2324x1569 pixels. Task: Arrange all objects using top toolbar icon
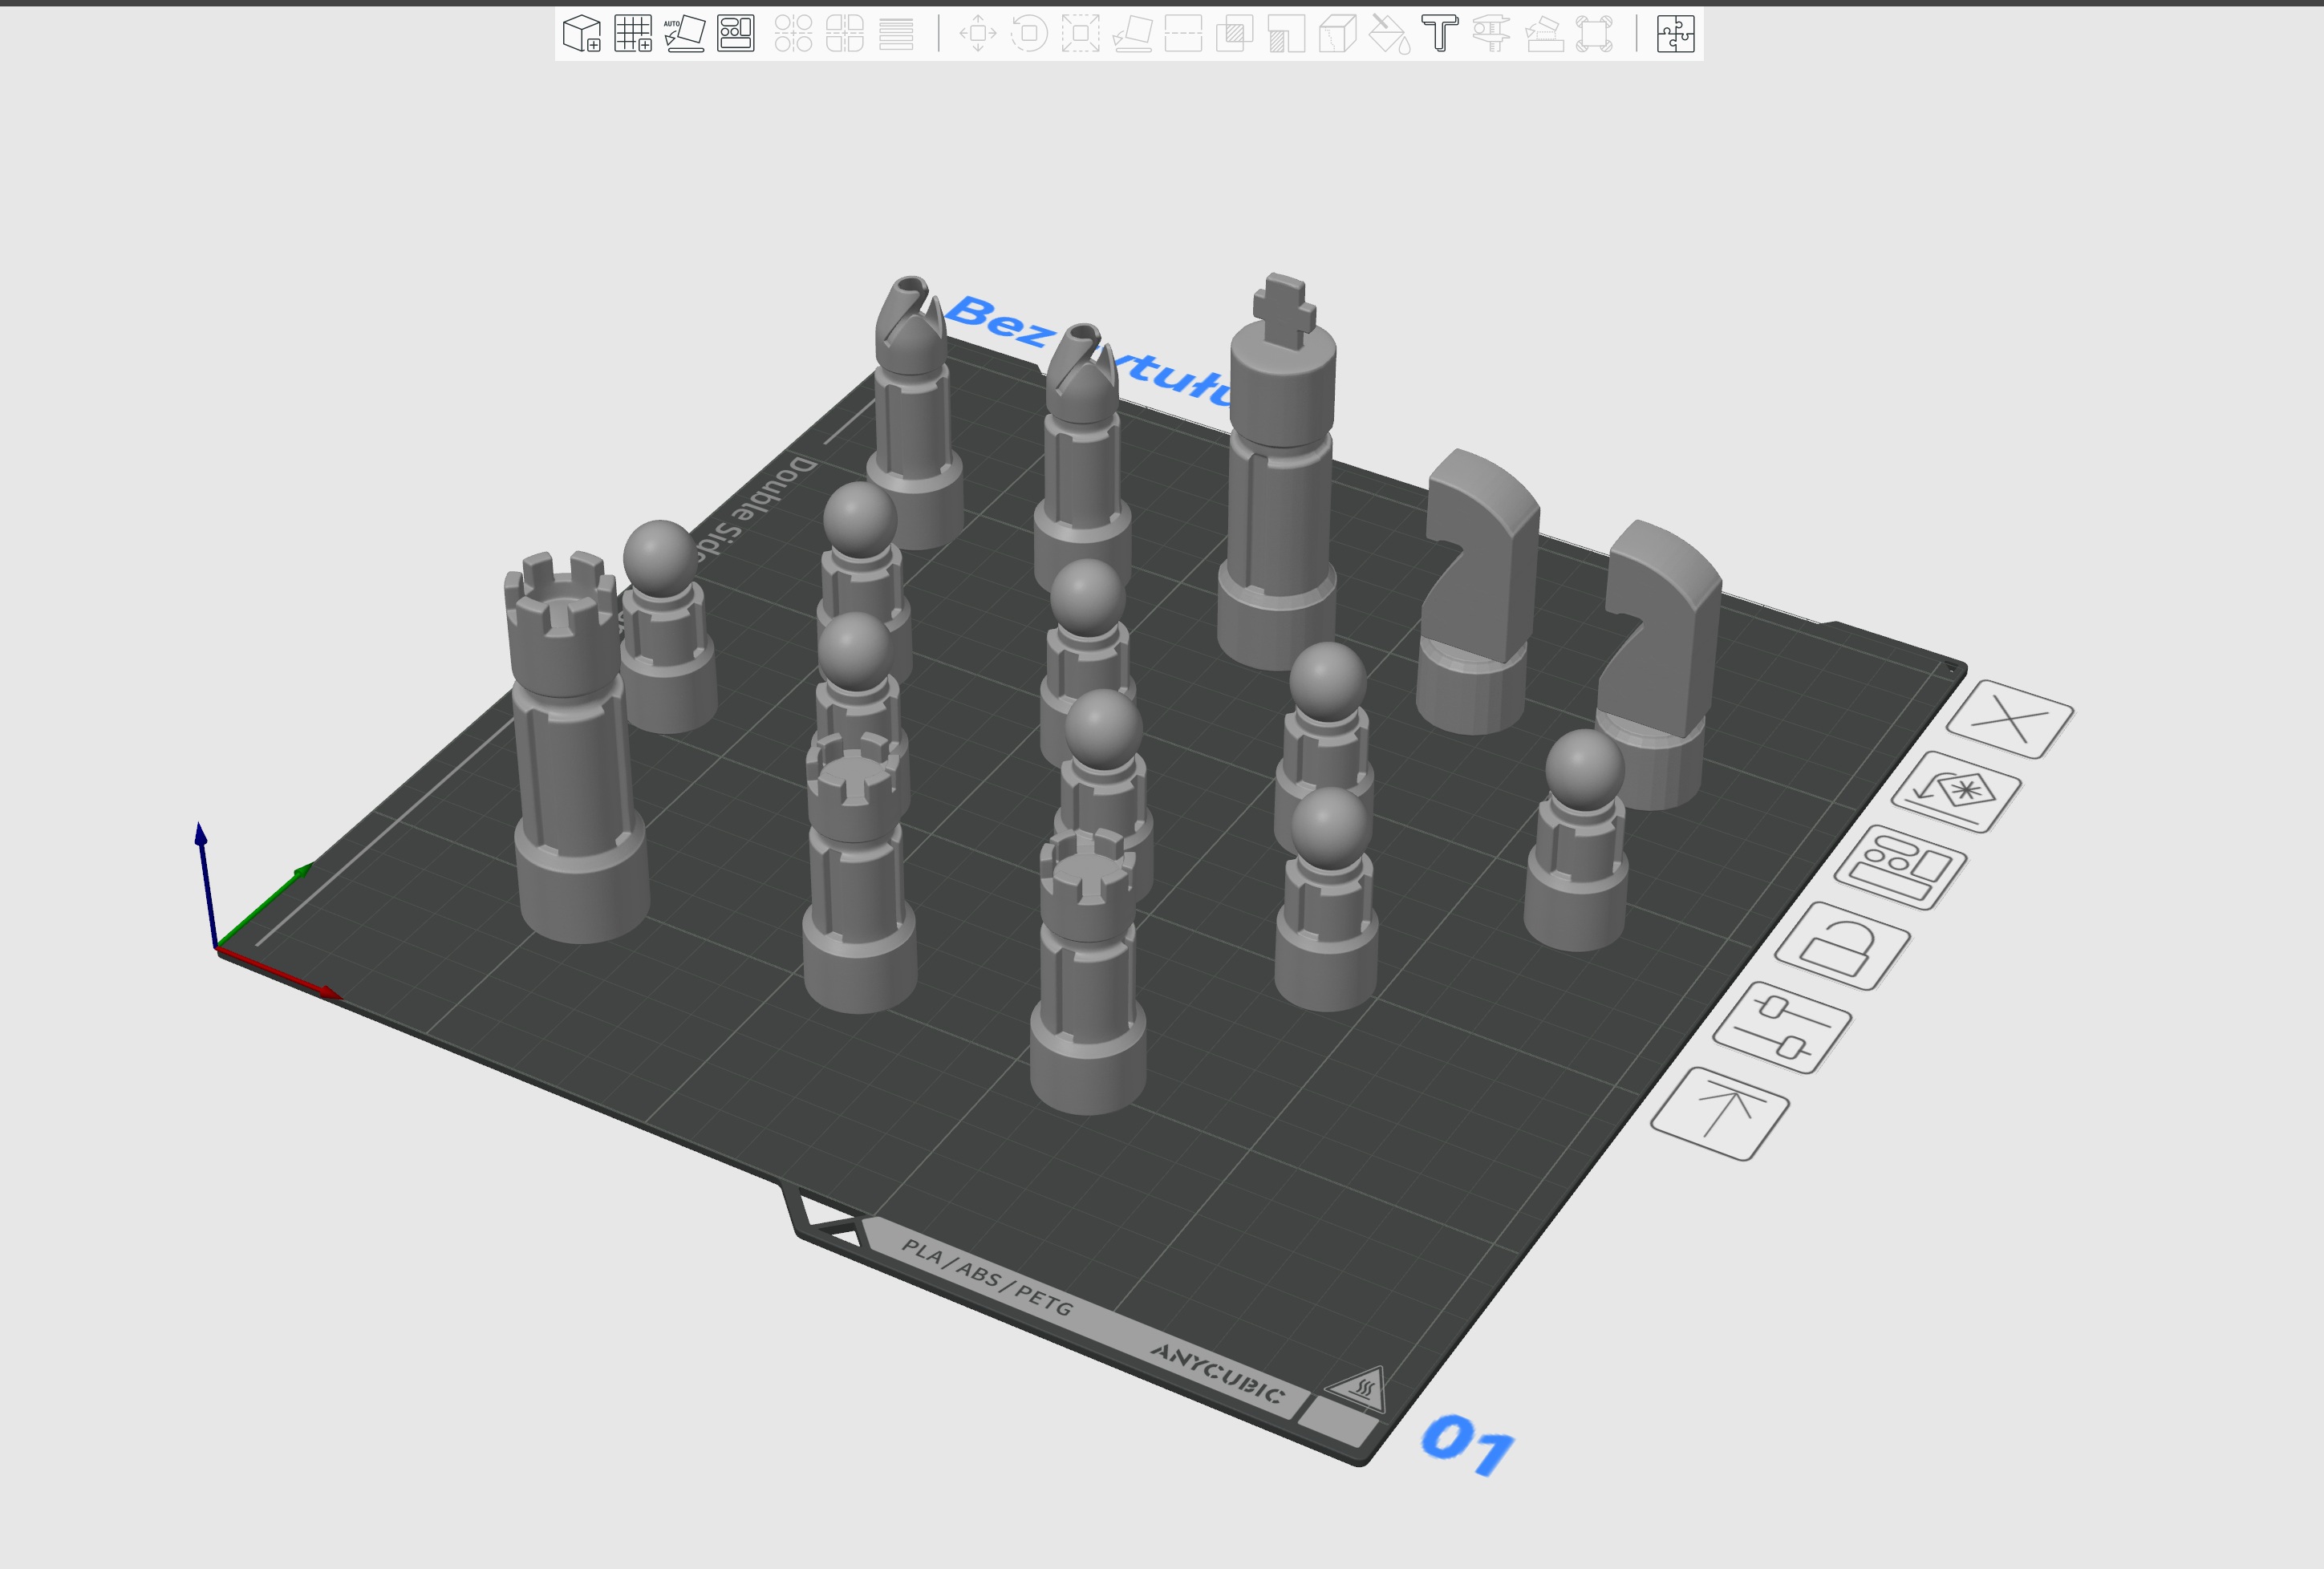(736, 33)
